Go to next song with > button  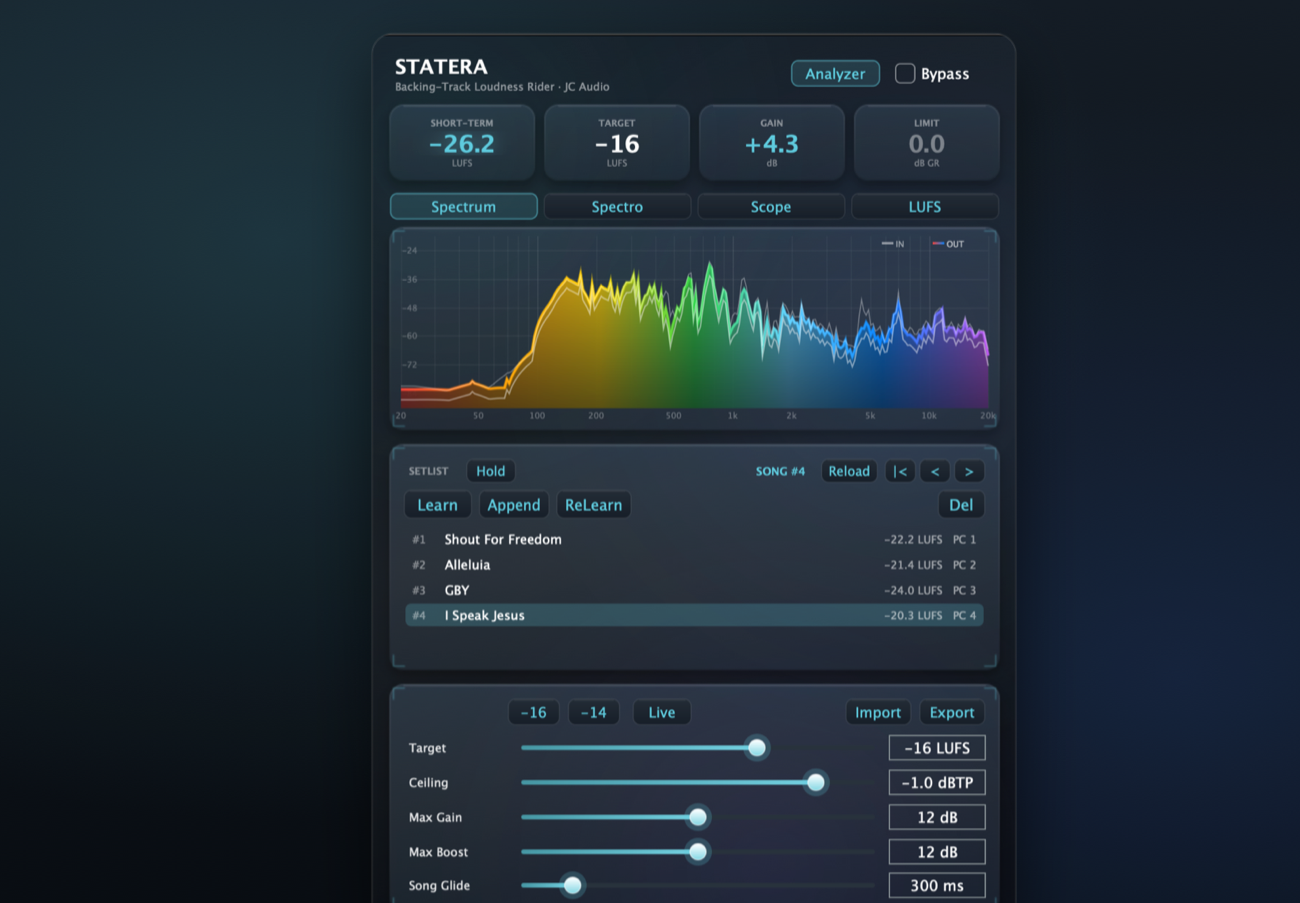pos(969,471)
